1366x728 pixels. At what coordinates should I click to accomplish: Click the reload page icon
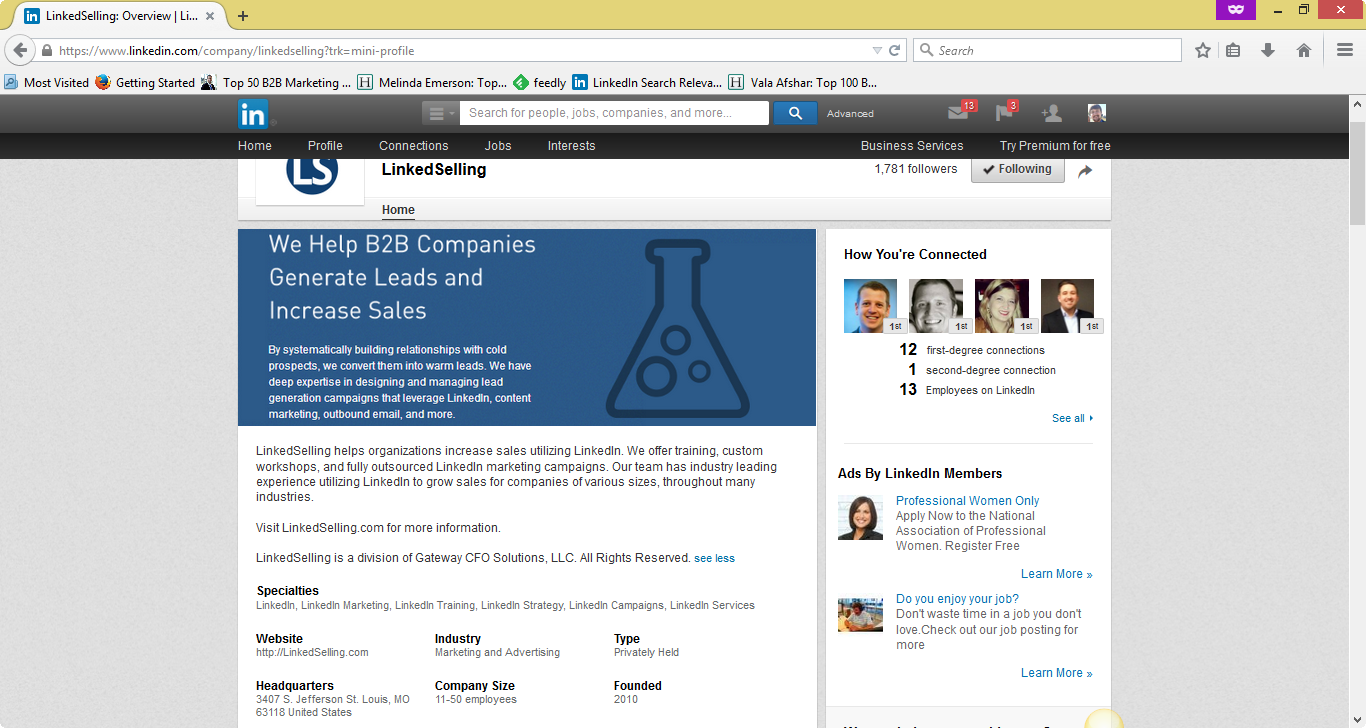[895, 50]
